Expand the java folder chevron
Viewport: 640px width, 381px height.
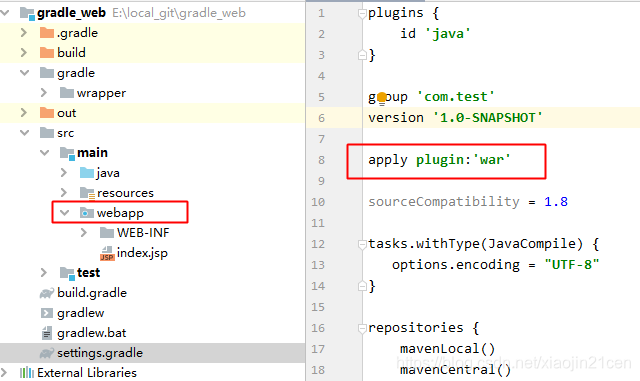click(64, 173)
